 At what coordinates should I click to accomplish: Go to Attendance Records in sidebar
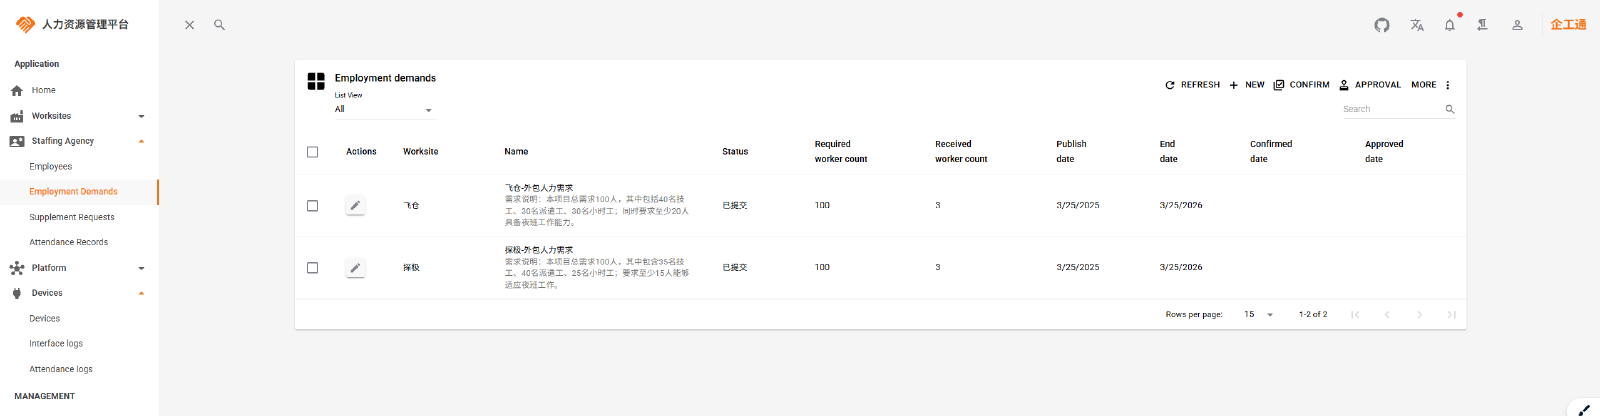(68, 242)
